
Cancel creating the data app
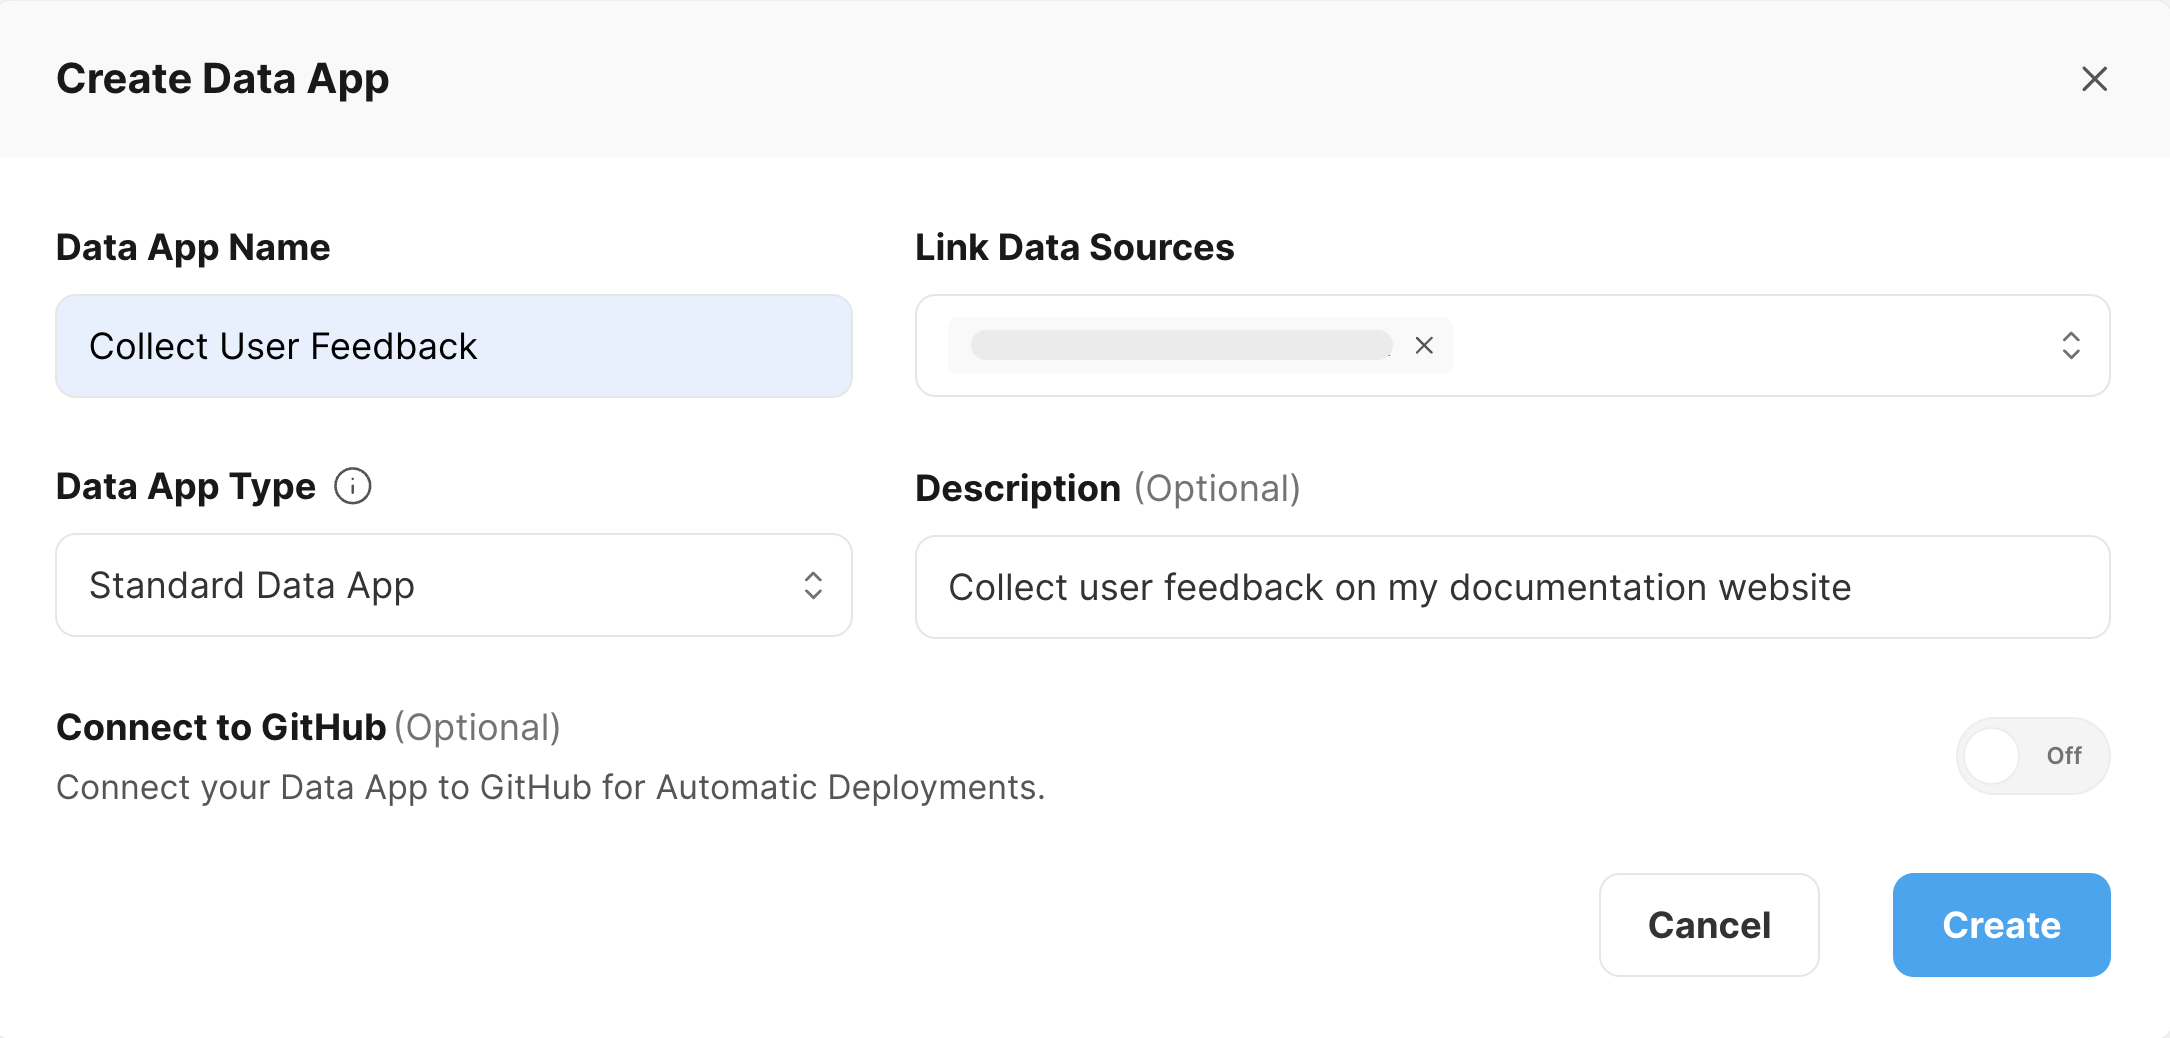point(1709,925)
